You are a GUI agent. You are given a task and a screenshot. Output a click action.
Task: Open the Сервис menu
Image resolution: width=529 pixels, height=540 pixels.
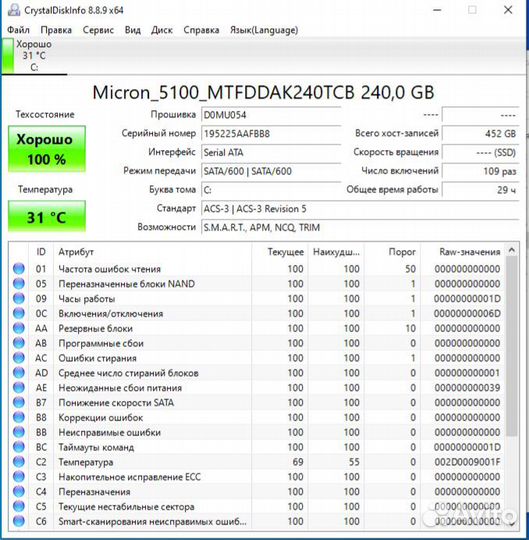(x=98, y=30)
